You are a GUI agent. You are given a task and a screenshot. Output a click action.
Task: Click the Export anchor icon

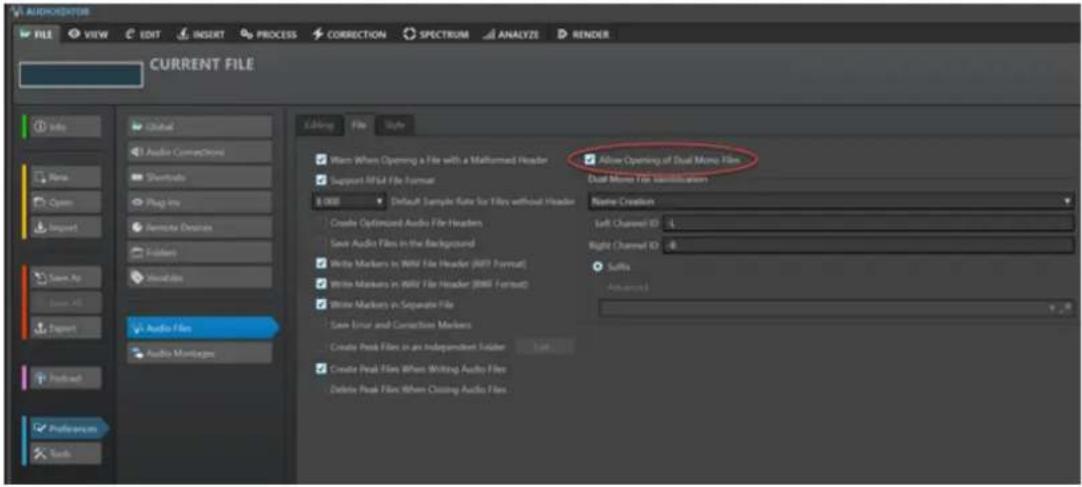tap(40, 328)
